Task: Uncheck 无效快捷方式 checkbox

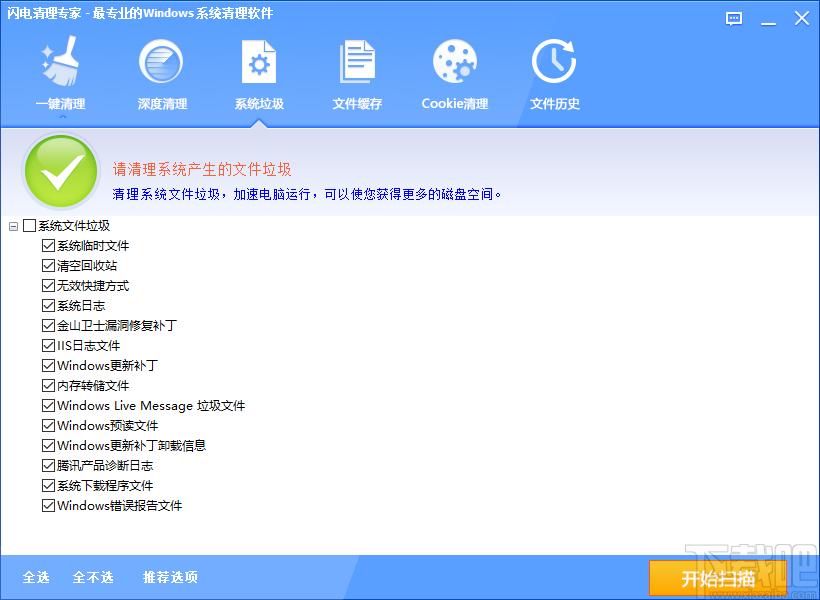Action: tap(48, 285)
